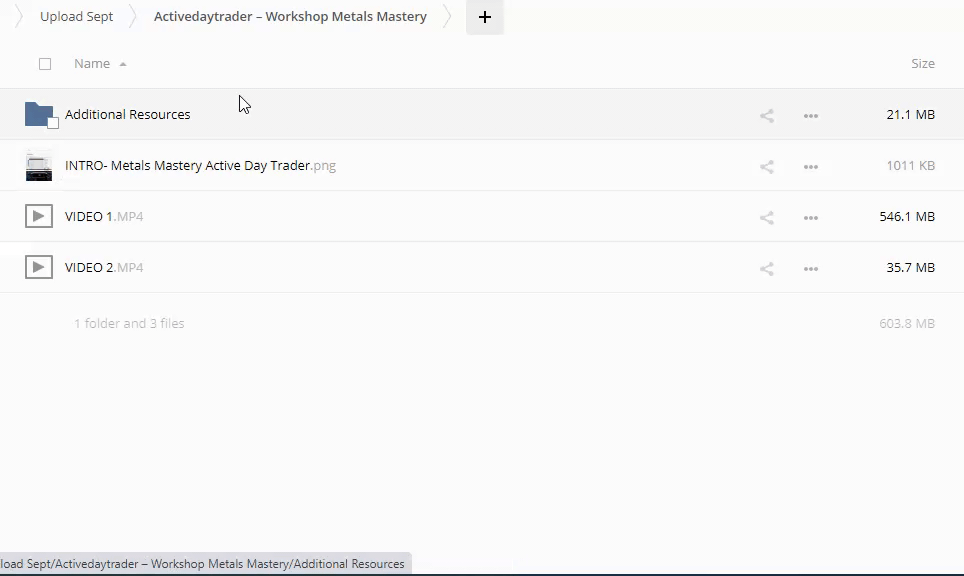Click Activedaytrader Workshop Metals Mastery breadcrumb

click(290, 17)
